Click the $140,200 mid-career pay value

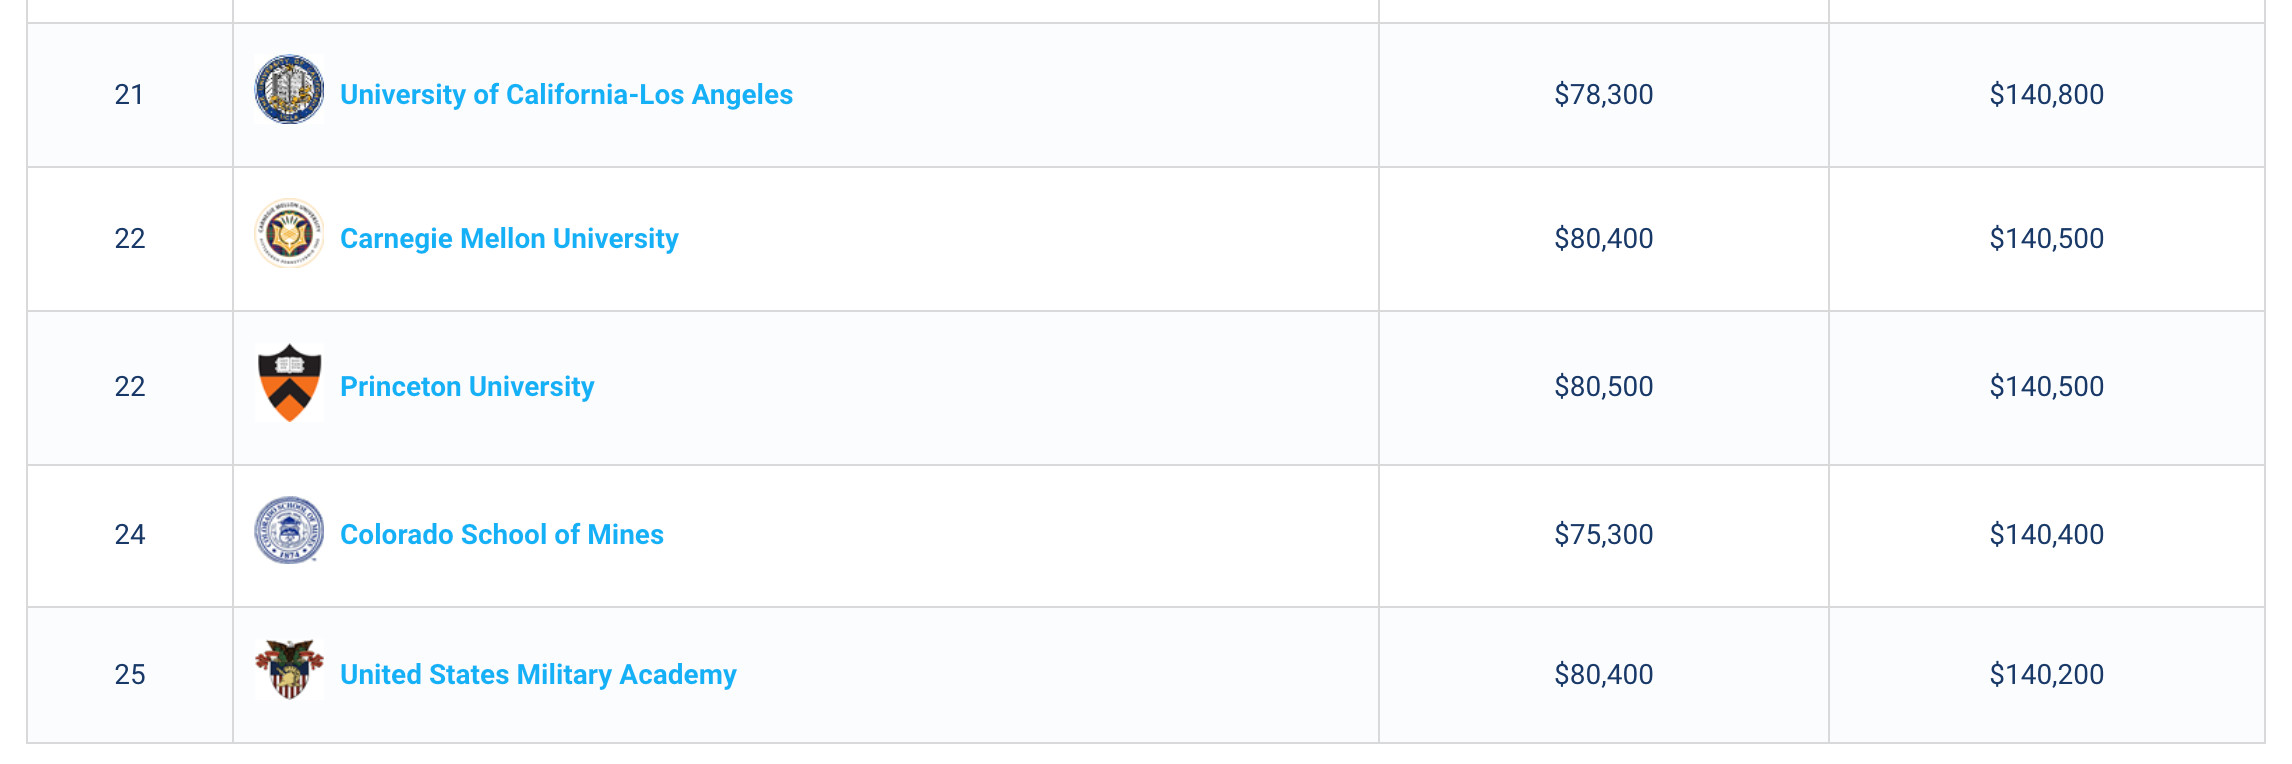point(2047,674)
